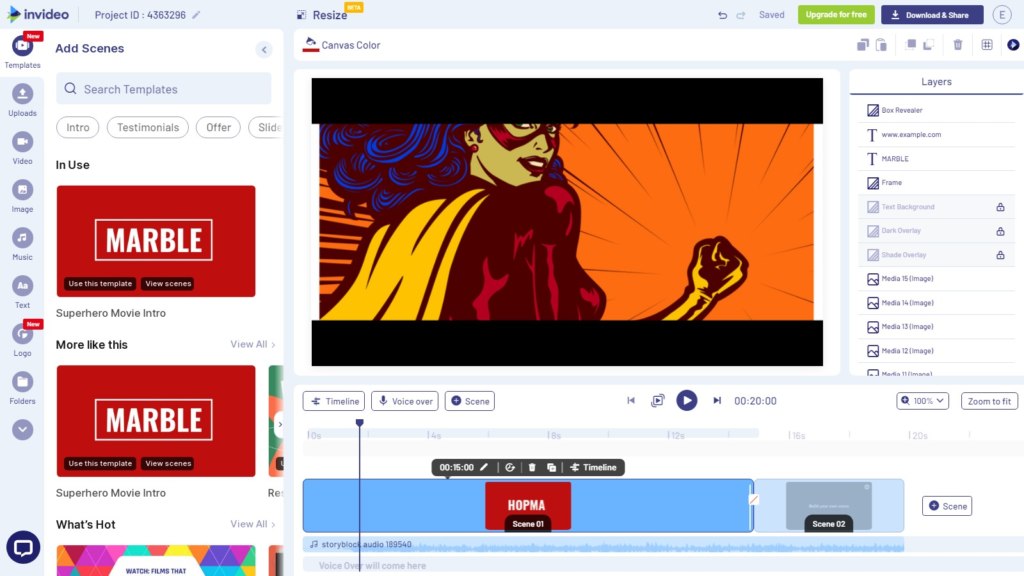View scenes of In Use template
This screenshot has width=1024, height=576.
(168, 283)
